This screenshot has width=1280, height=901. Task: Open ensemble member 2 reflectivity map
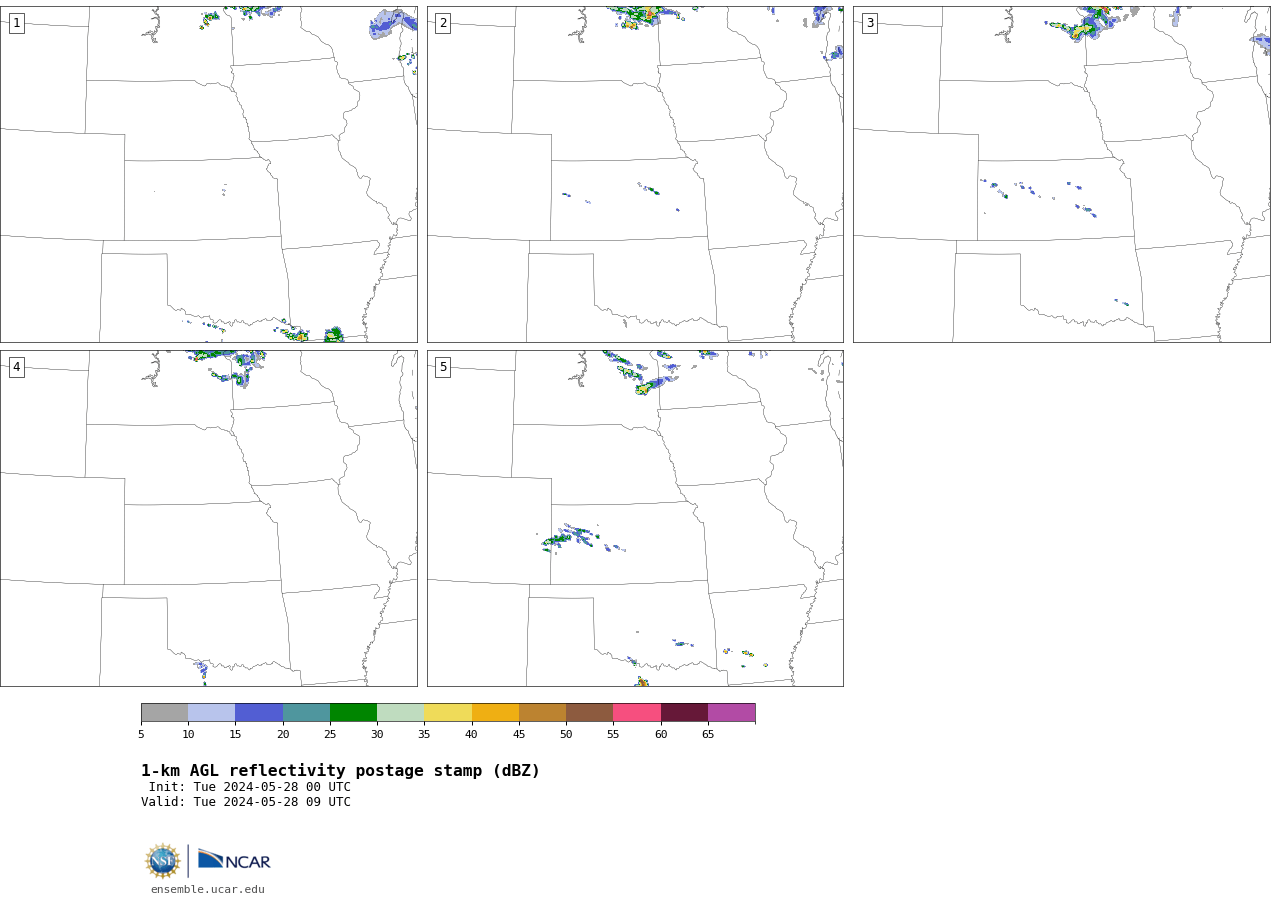click(x=635, y=175)
